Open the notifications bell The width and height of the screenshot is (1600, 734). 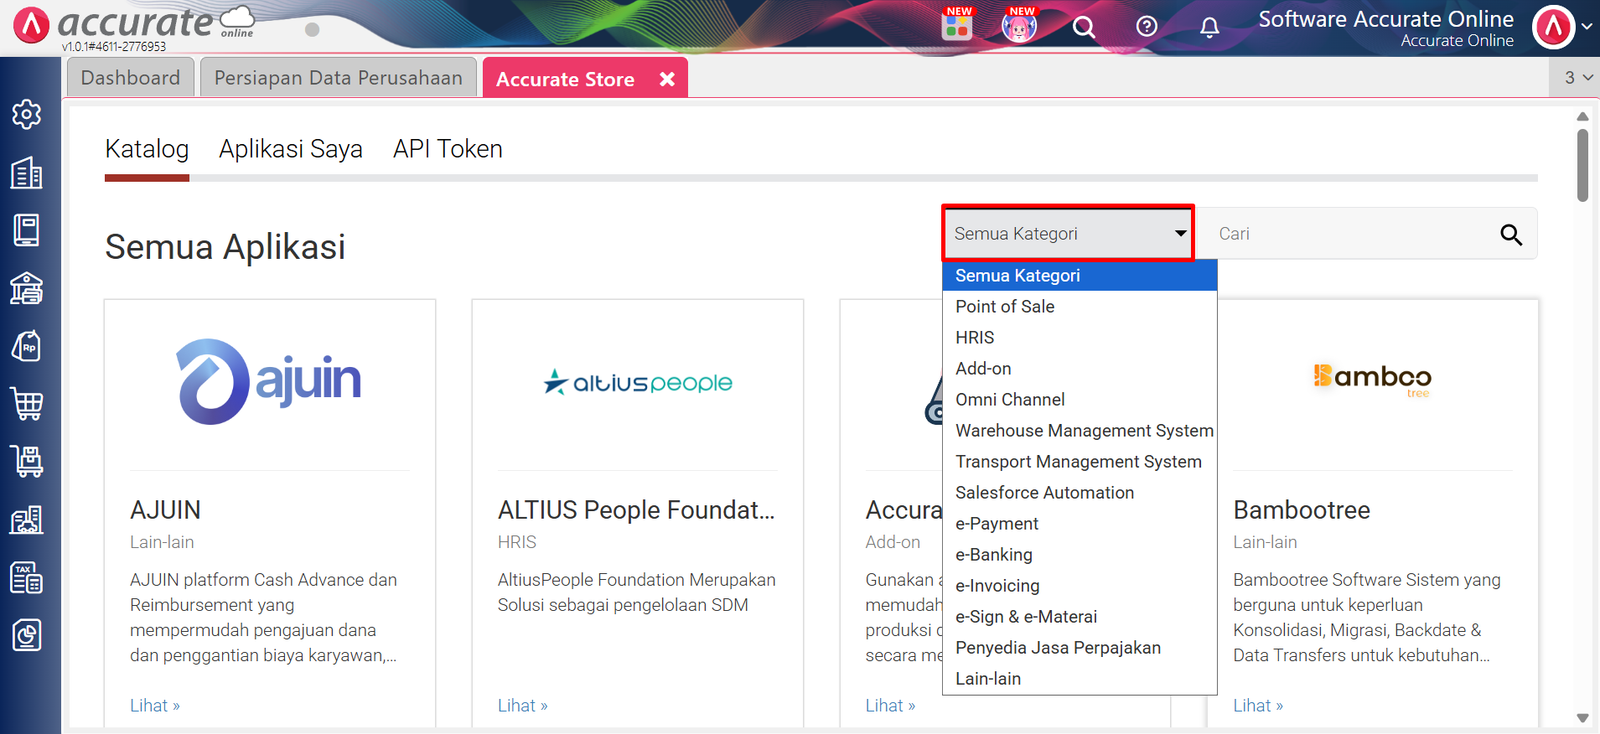coord(1210,27)
